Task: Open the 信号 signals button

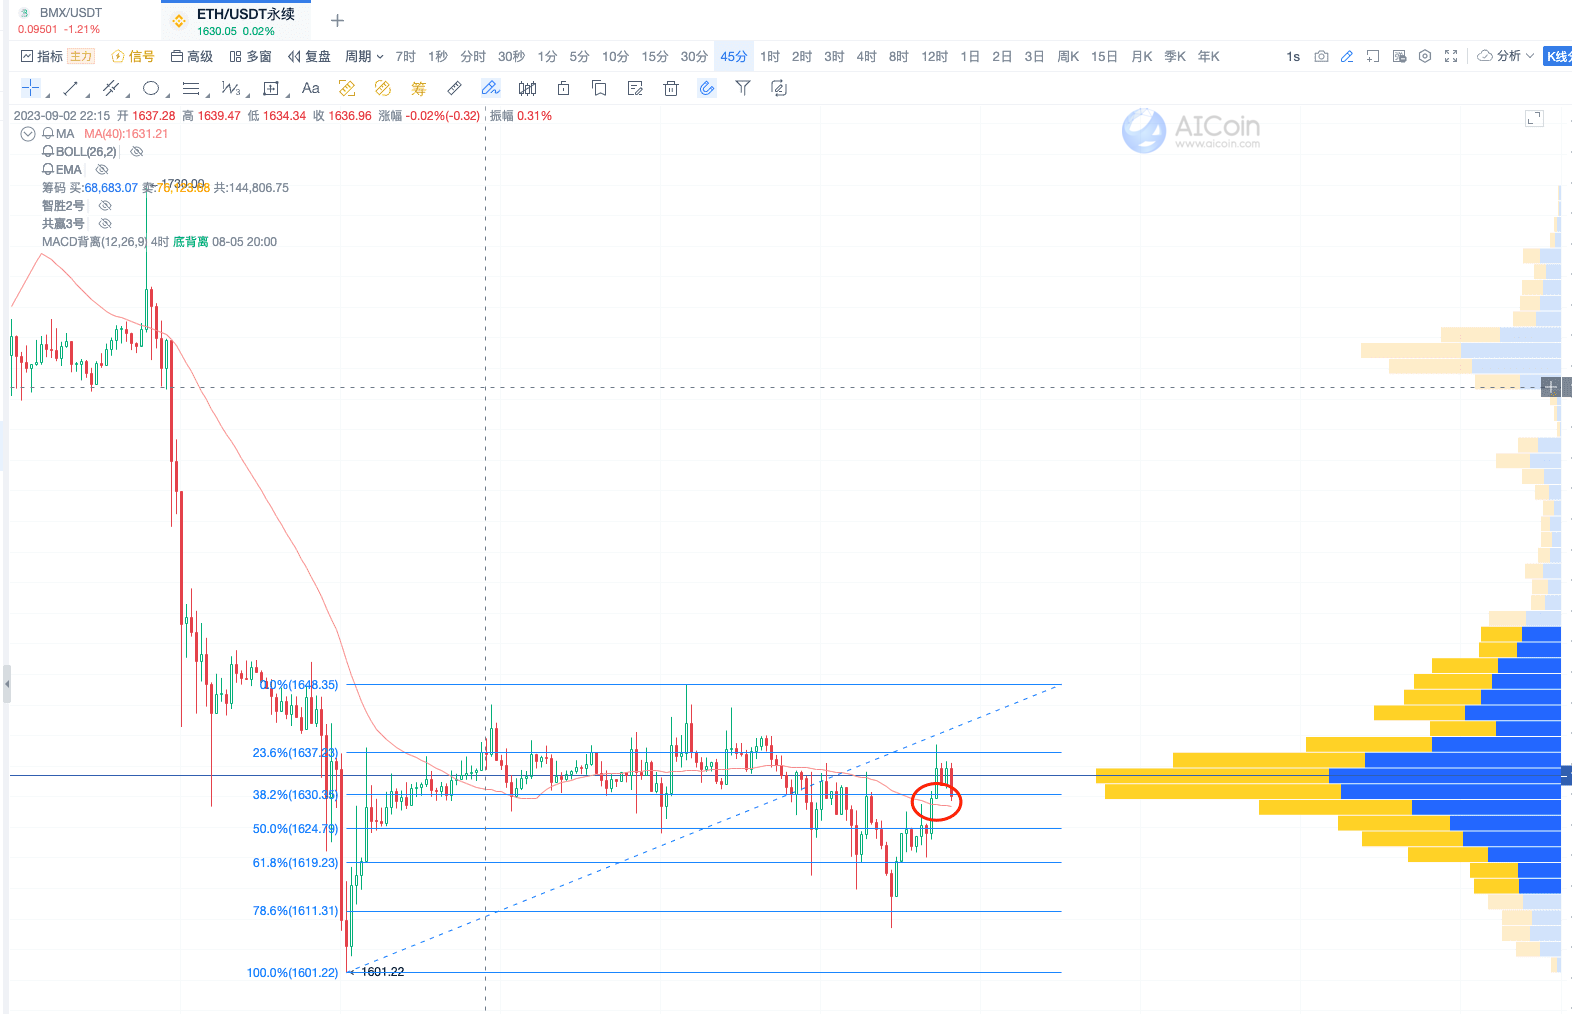Action: [x=133, y=56]
